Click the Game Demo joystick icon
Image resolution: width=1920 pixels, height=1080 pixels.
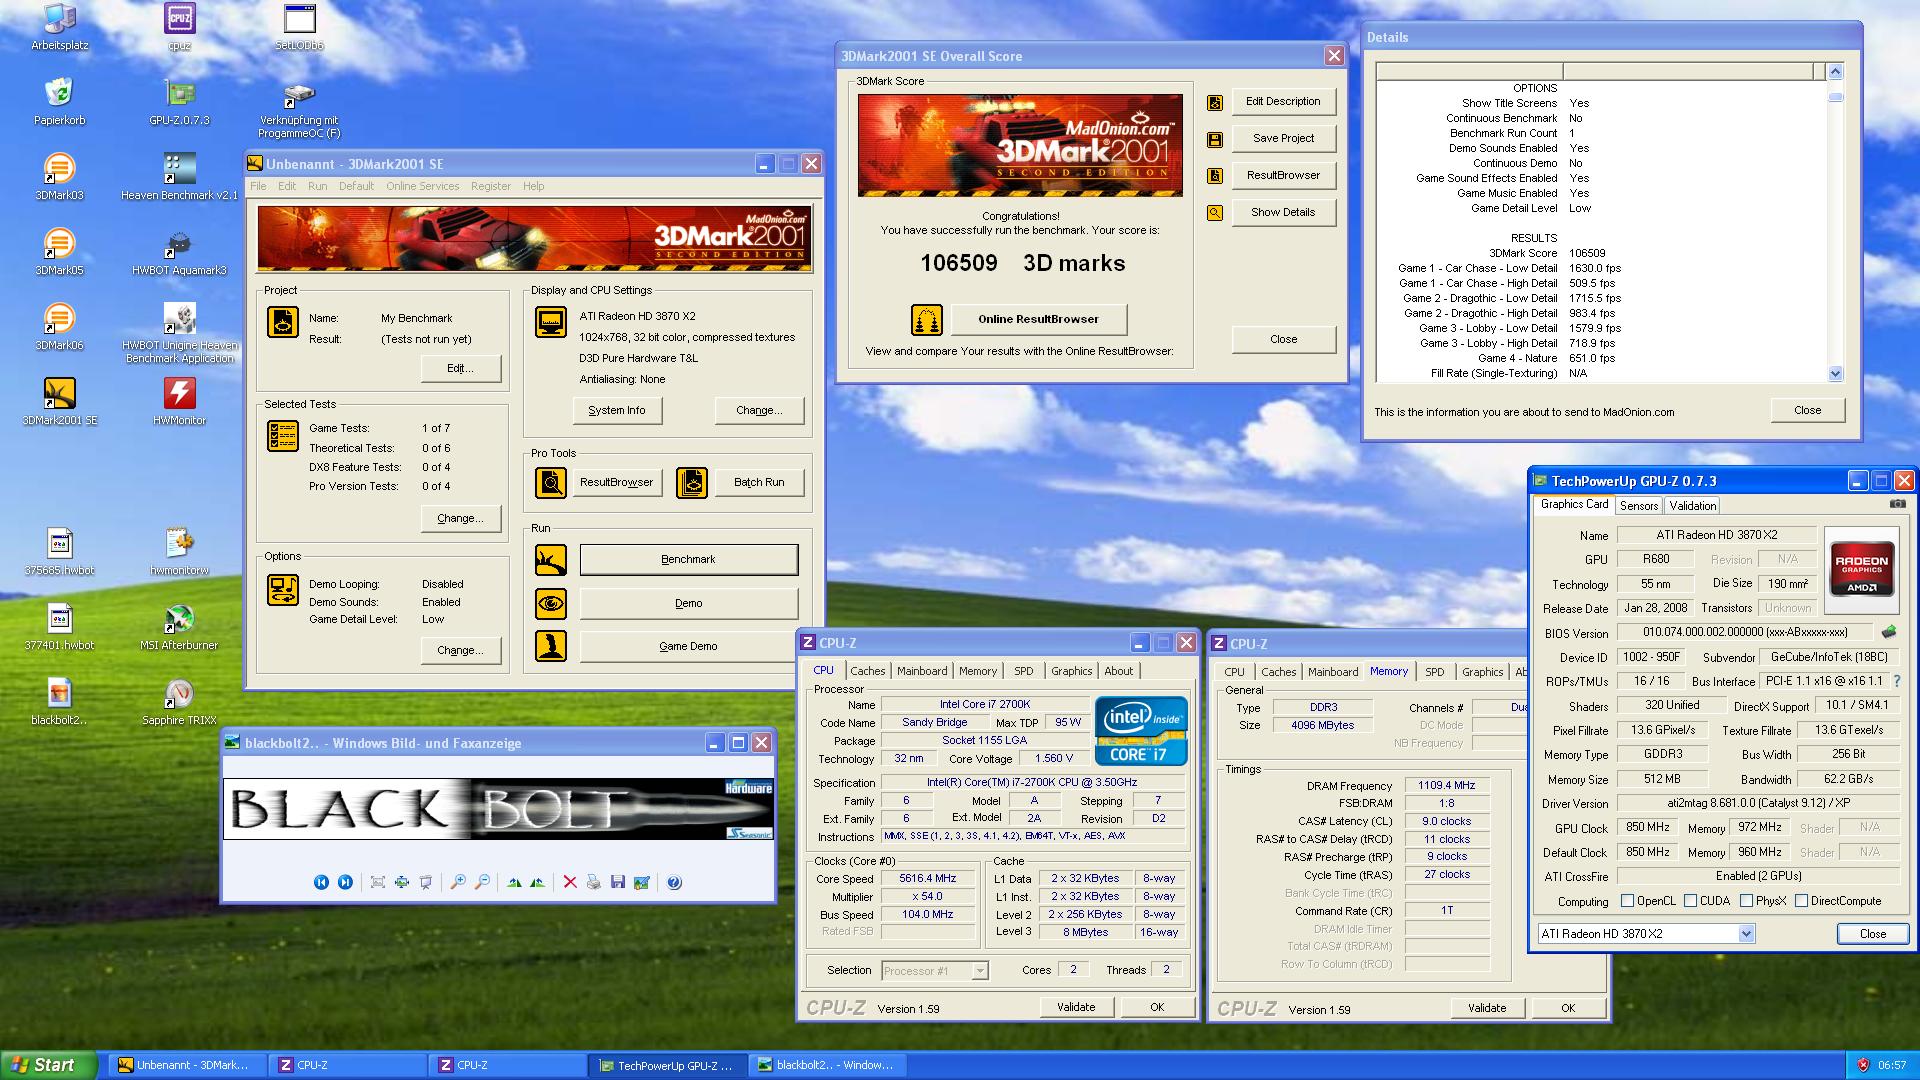(x=551, y=647)
